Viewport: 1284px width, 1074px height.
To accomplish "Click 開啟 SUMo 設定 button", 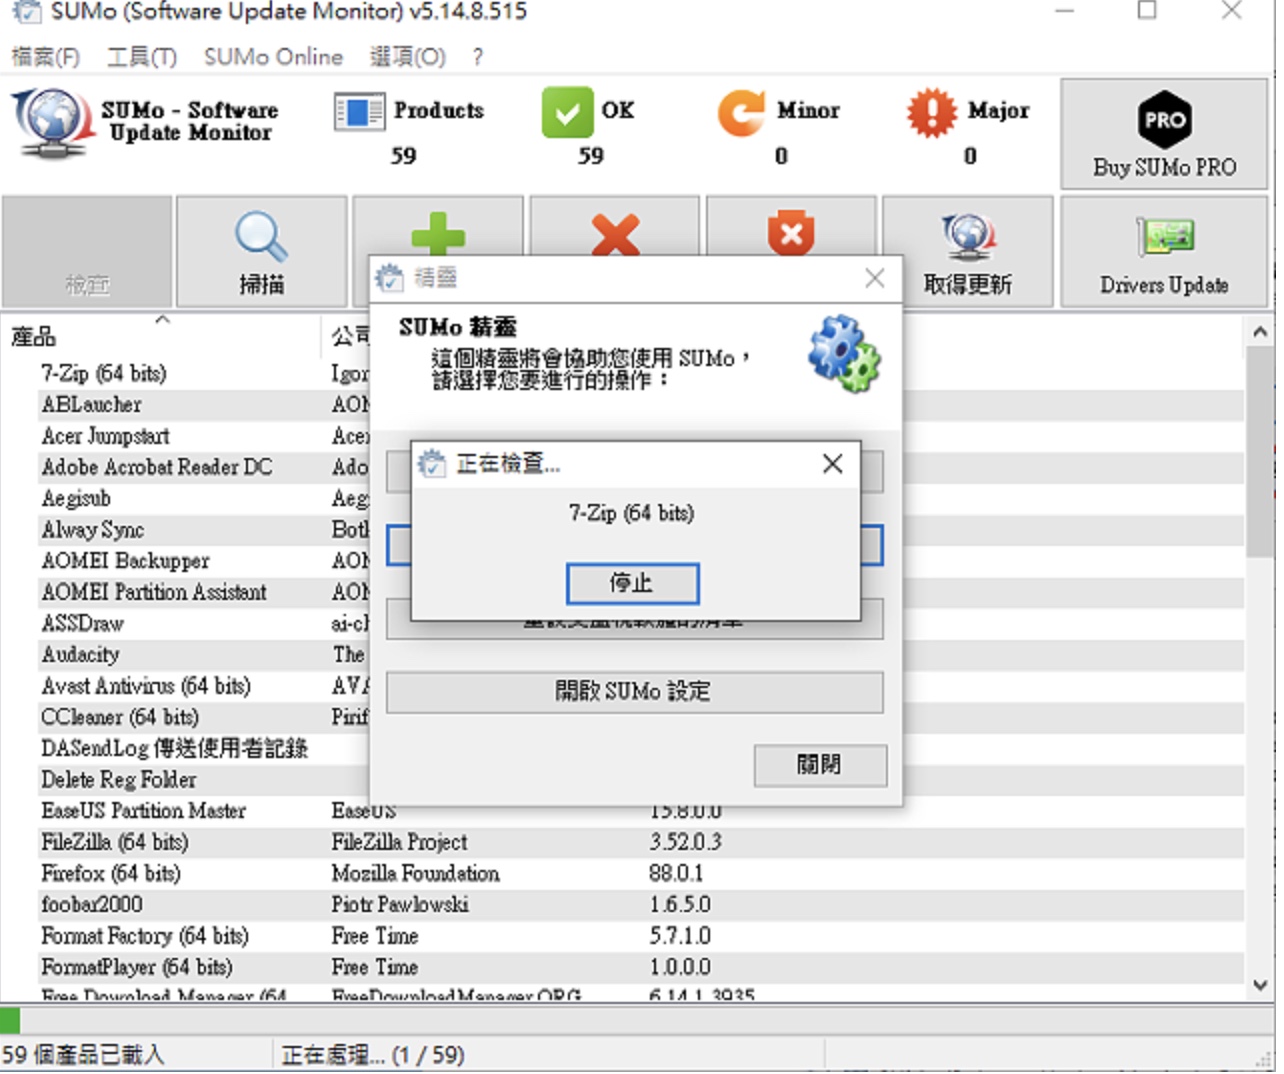I will pyautogui.click(x=634, y=691).
